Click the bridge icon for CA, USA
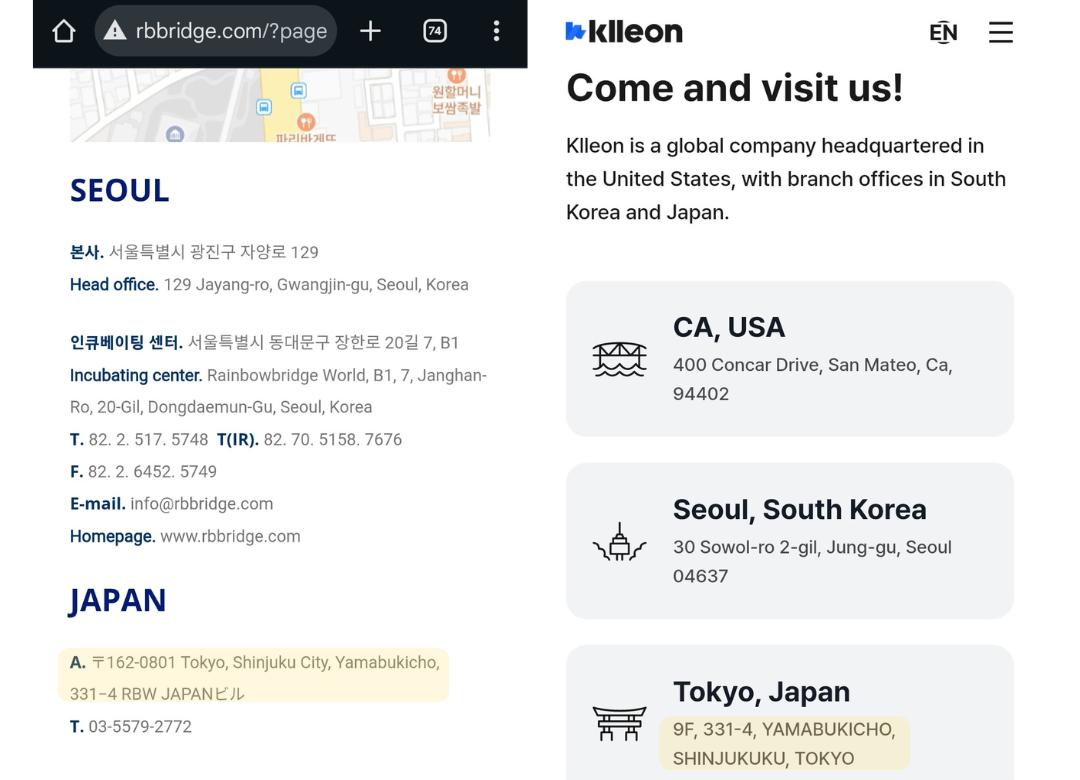Image resolution: width=1080 pixels, height=780 pixels. 619,359
